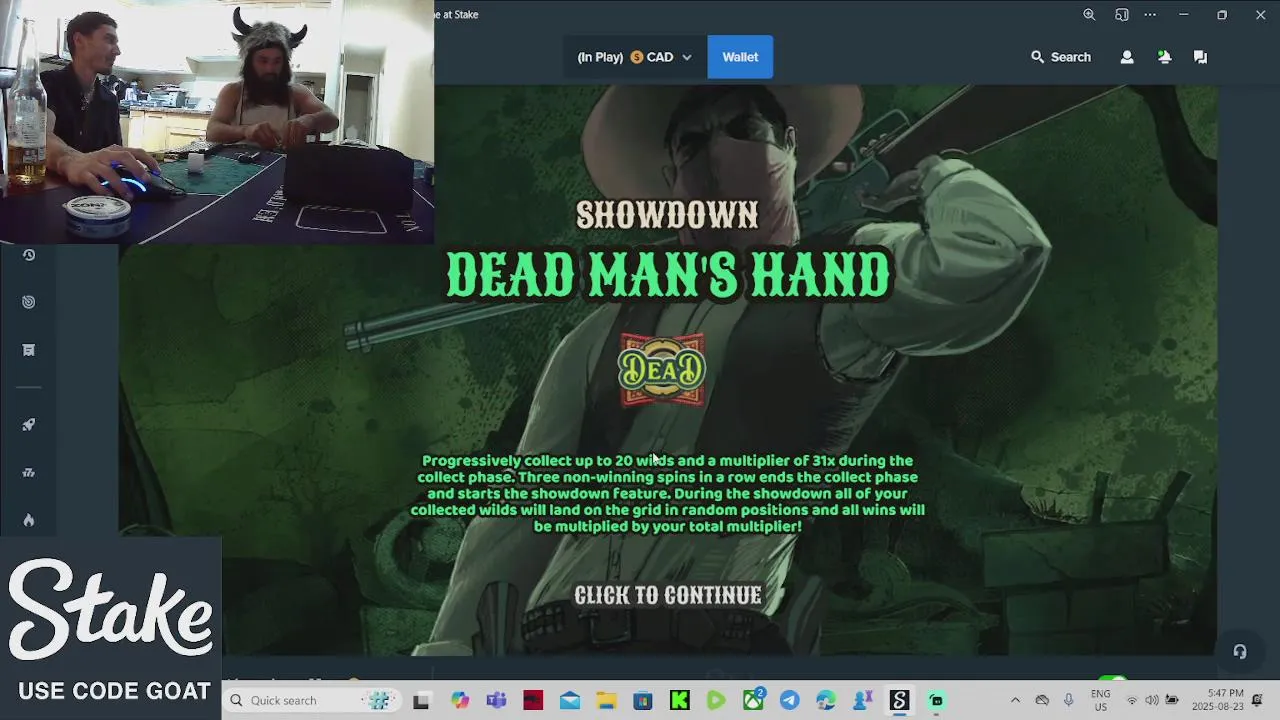Open the recent history clock sidebar icon
1280x720 pixels.
tap(29, 255)
